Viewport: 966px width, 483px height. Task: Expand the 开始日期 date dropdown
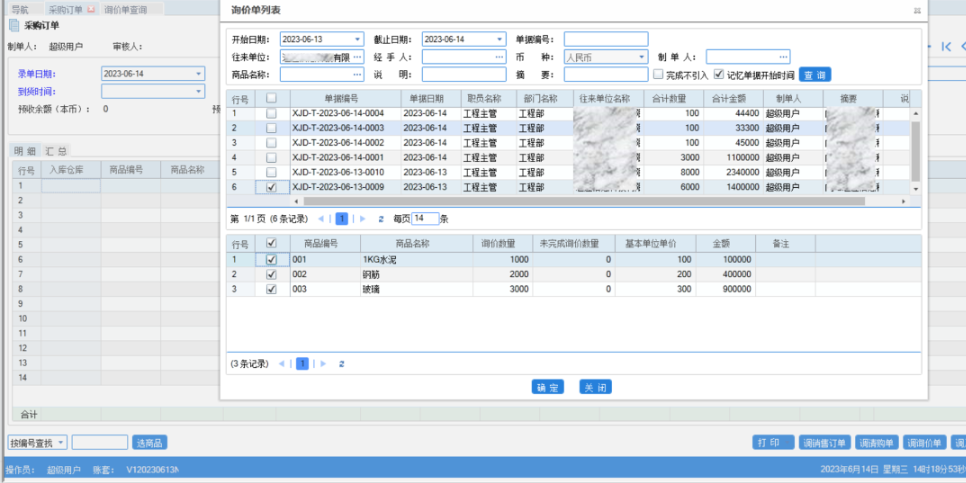[x=357, y=40]
